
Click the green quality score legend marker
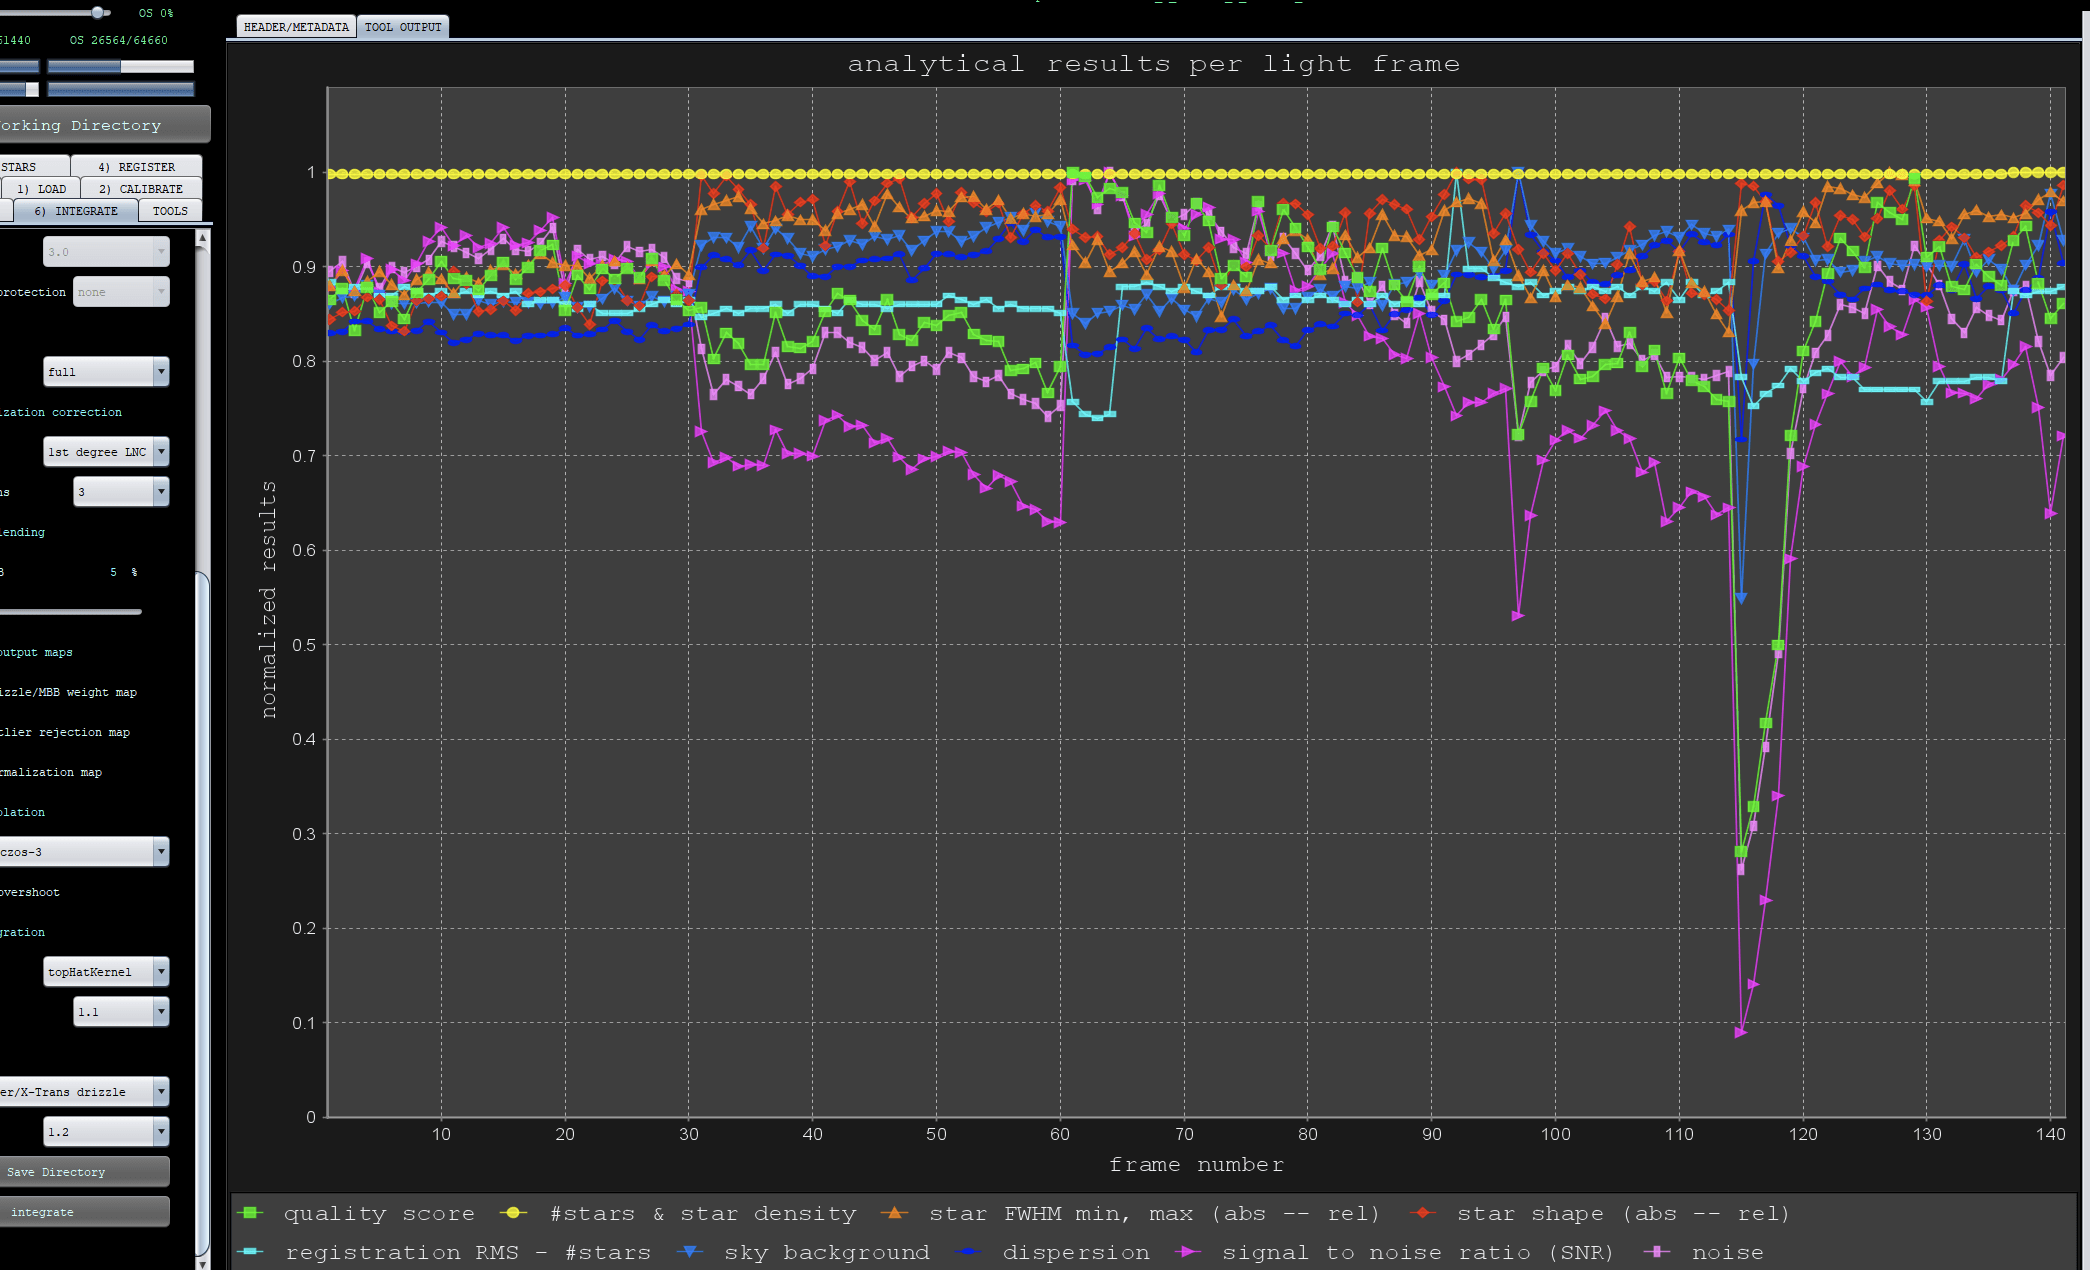coord(251,1213)
